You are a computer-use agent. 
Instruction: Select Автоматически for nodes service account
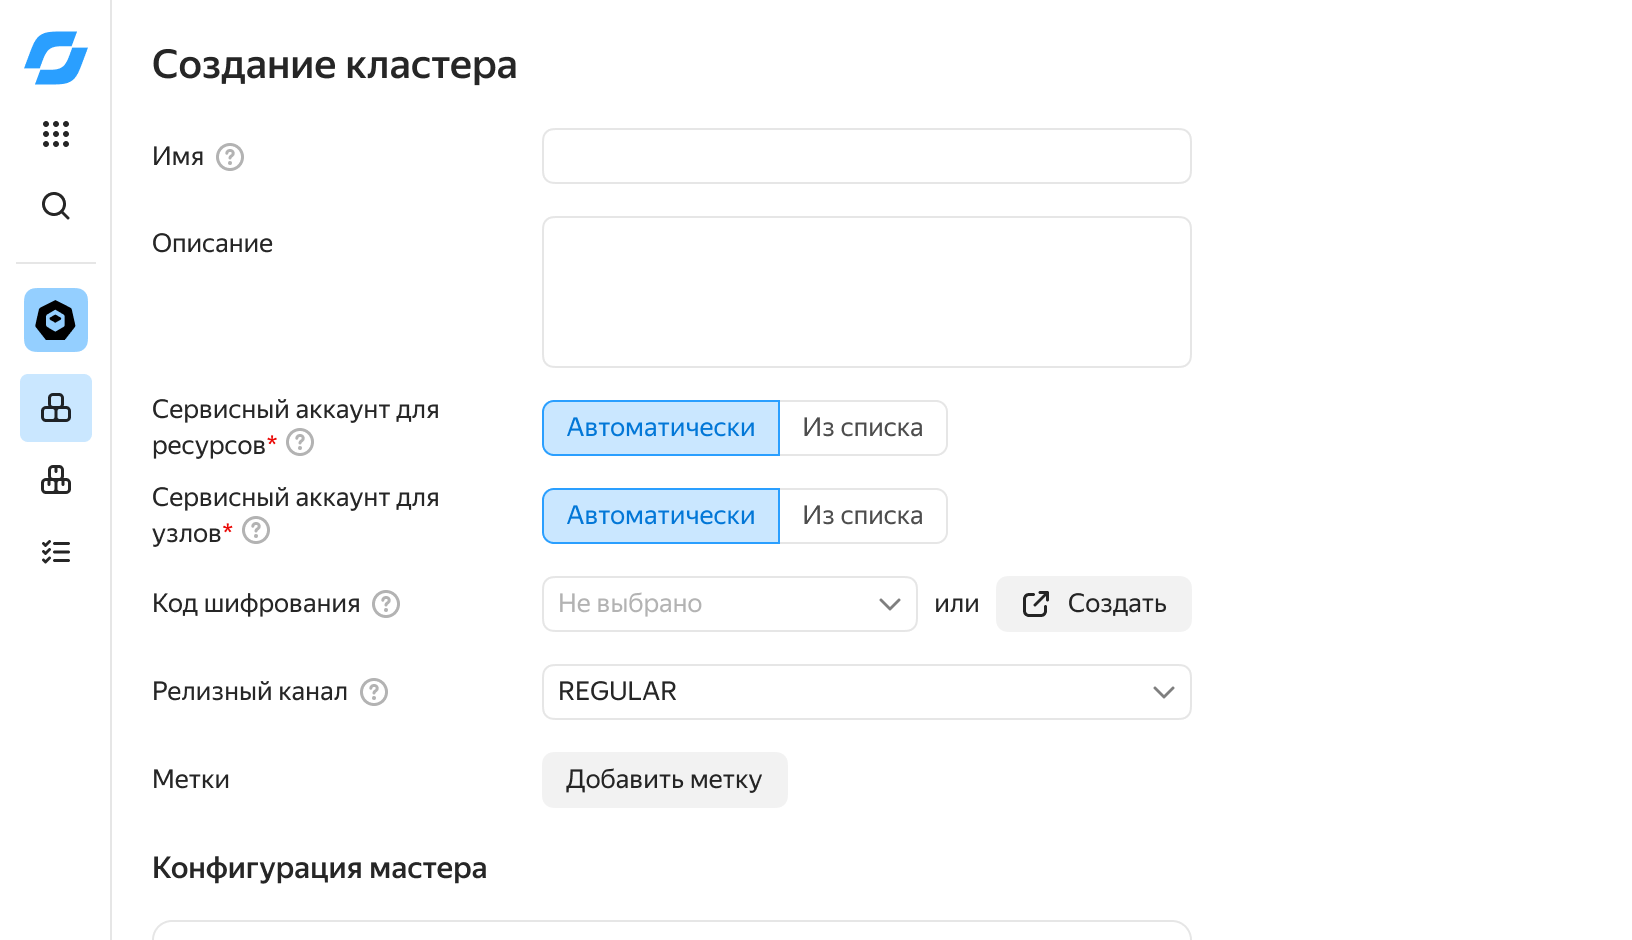[x=661, y=516]
